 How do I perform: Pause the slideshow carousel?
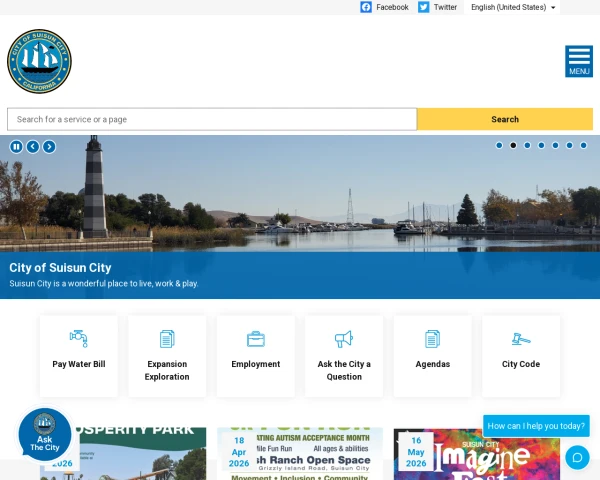click(x=16, y=146)
